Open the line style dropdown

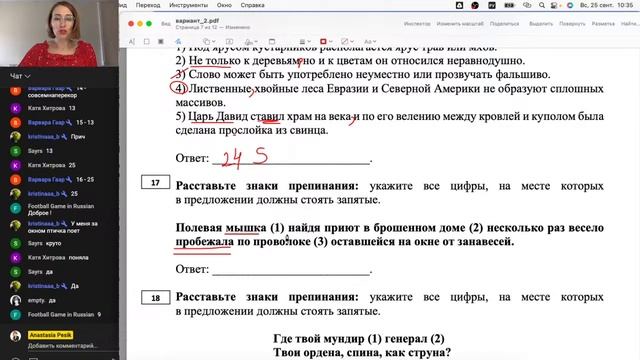click(x=305, y=42)
